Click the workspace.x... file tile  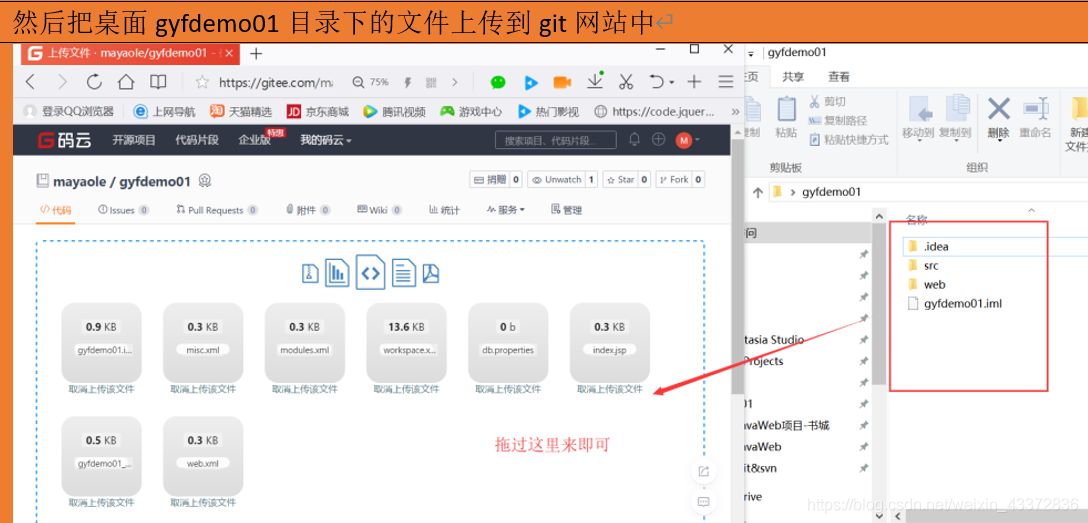[407, 342]
